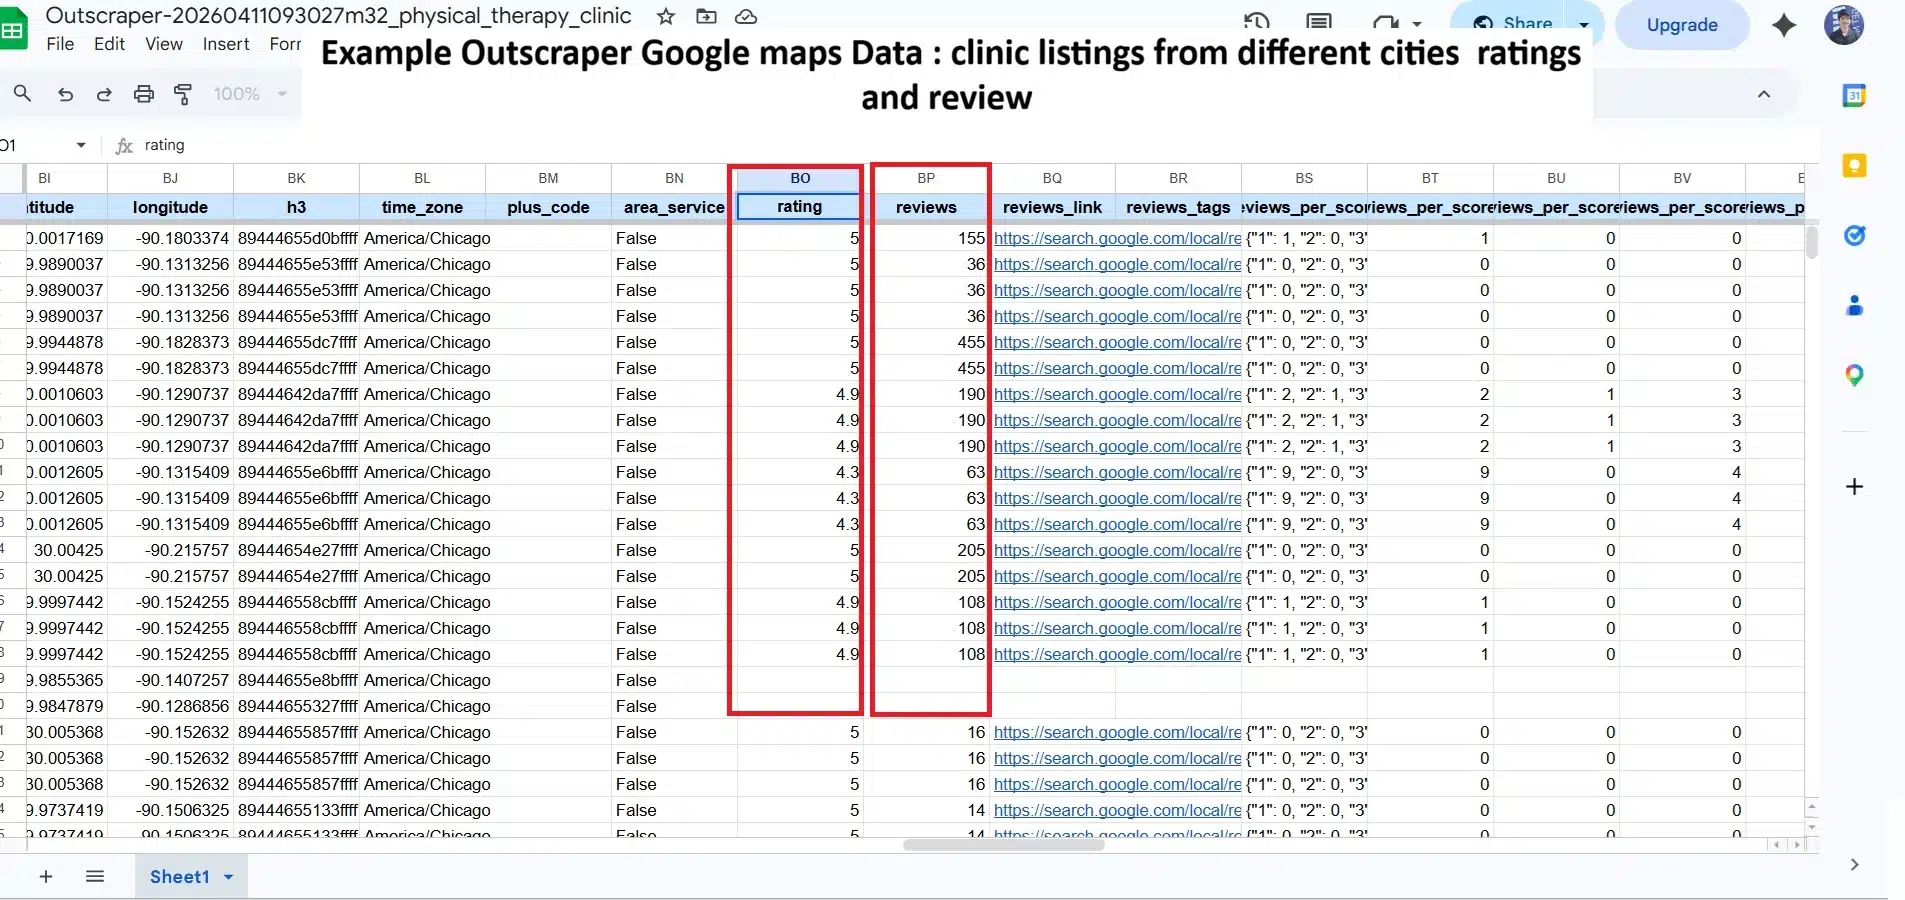Click the vertical scrollbar thumb
The image size is (1905, 900).
(1811, 242)
